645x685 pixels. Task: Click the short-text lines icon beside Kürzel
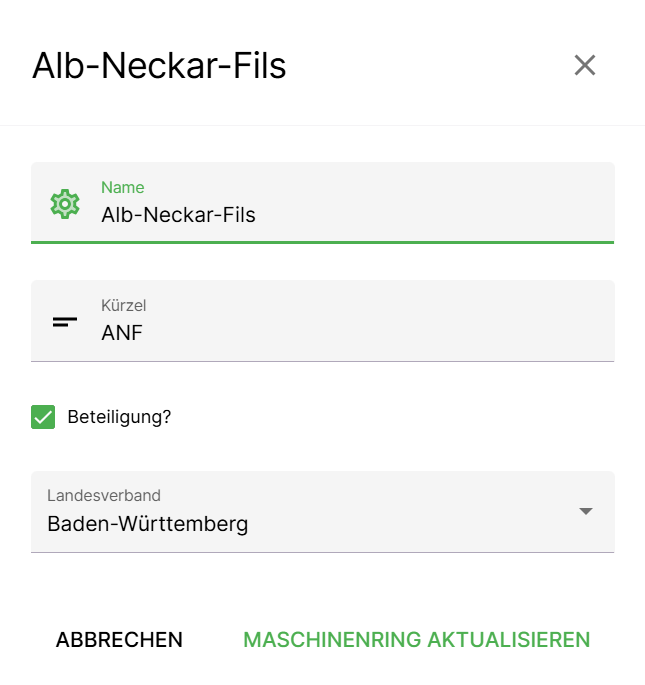click(x=65, y=321)
